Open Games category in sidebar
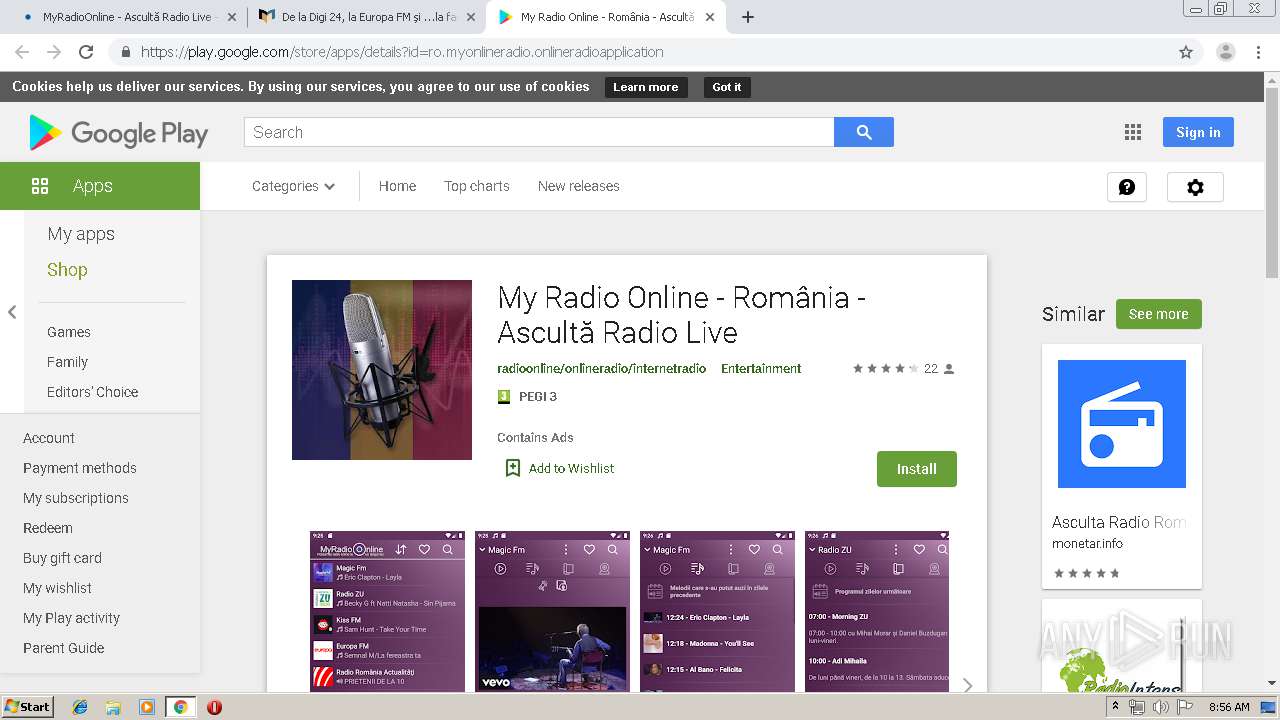 tap(69, 332)
